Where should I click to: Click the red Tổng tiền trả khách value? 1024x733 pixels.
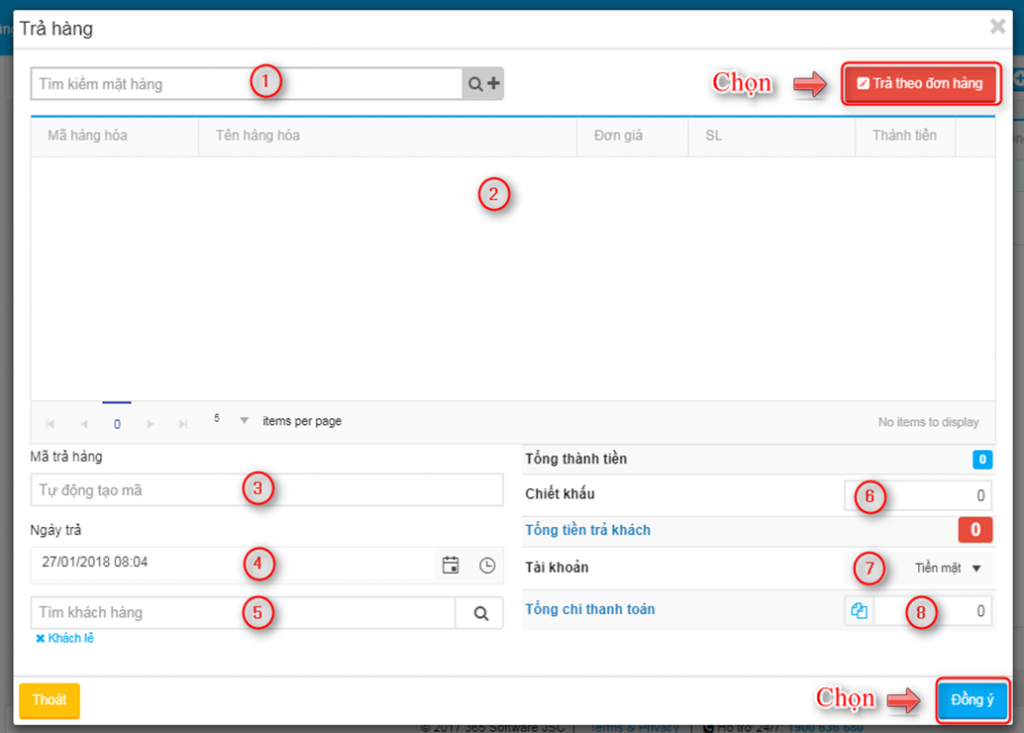click(975, 530)
